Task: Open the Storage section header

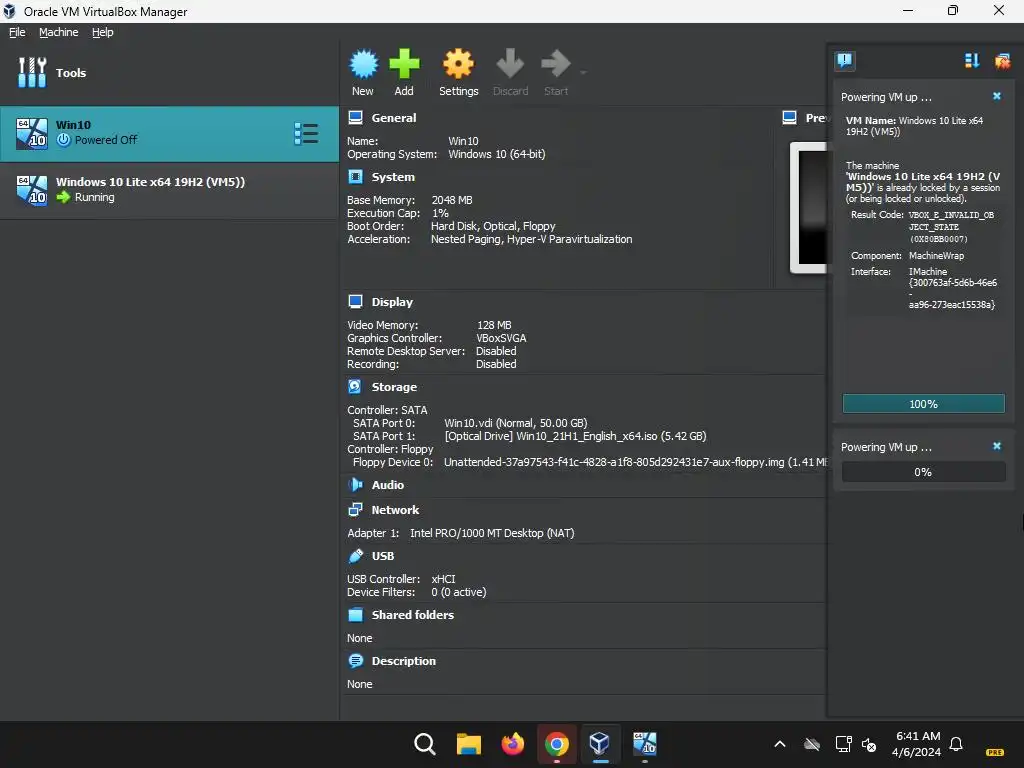Action: tap(394, 387)
